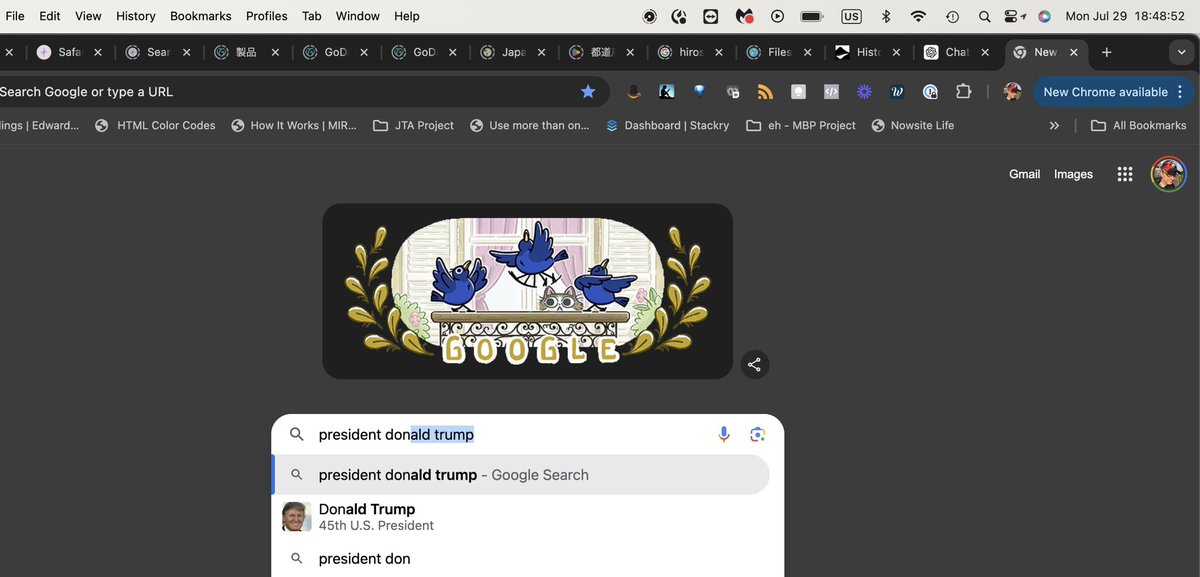Open the blue birds Google Doodle
The height and width of the screenshot is (577, 1200).
[x=527, y=291]
